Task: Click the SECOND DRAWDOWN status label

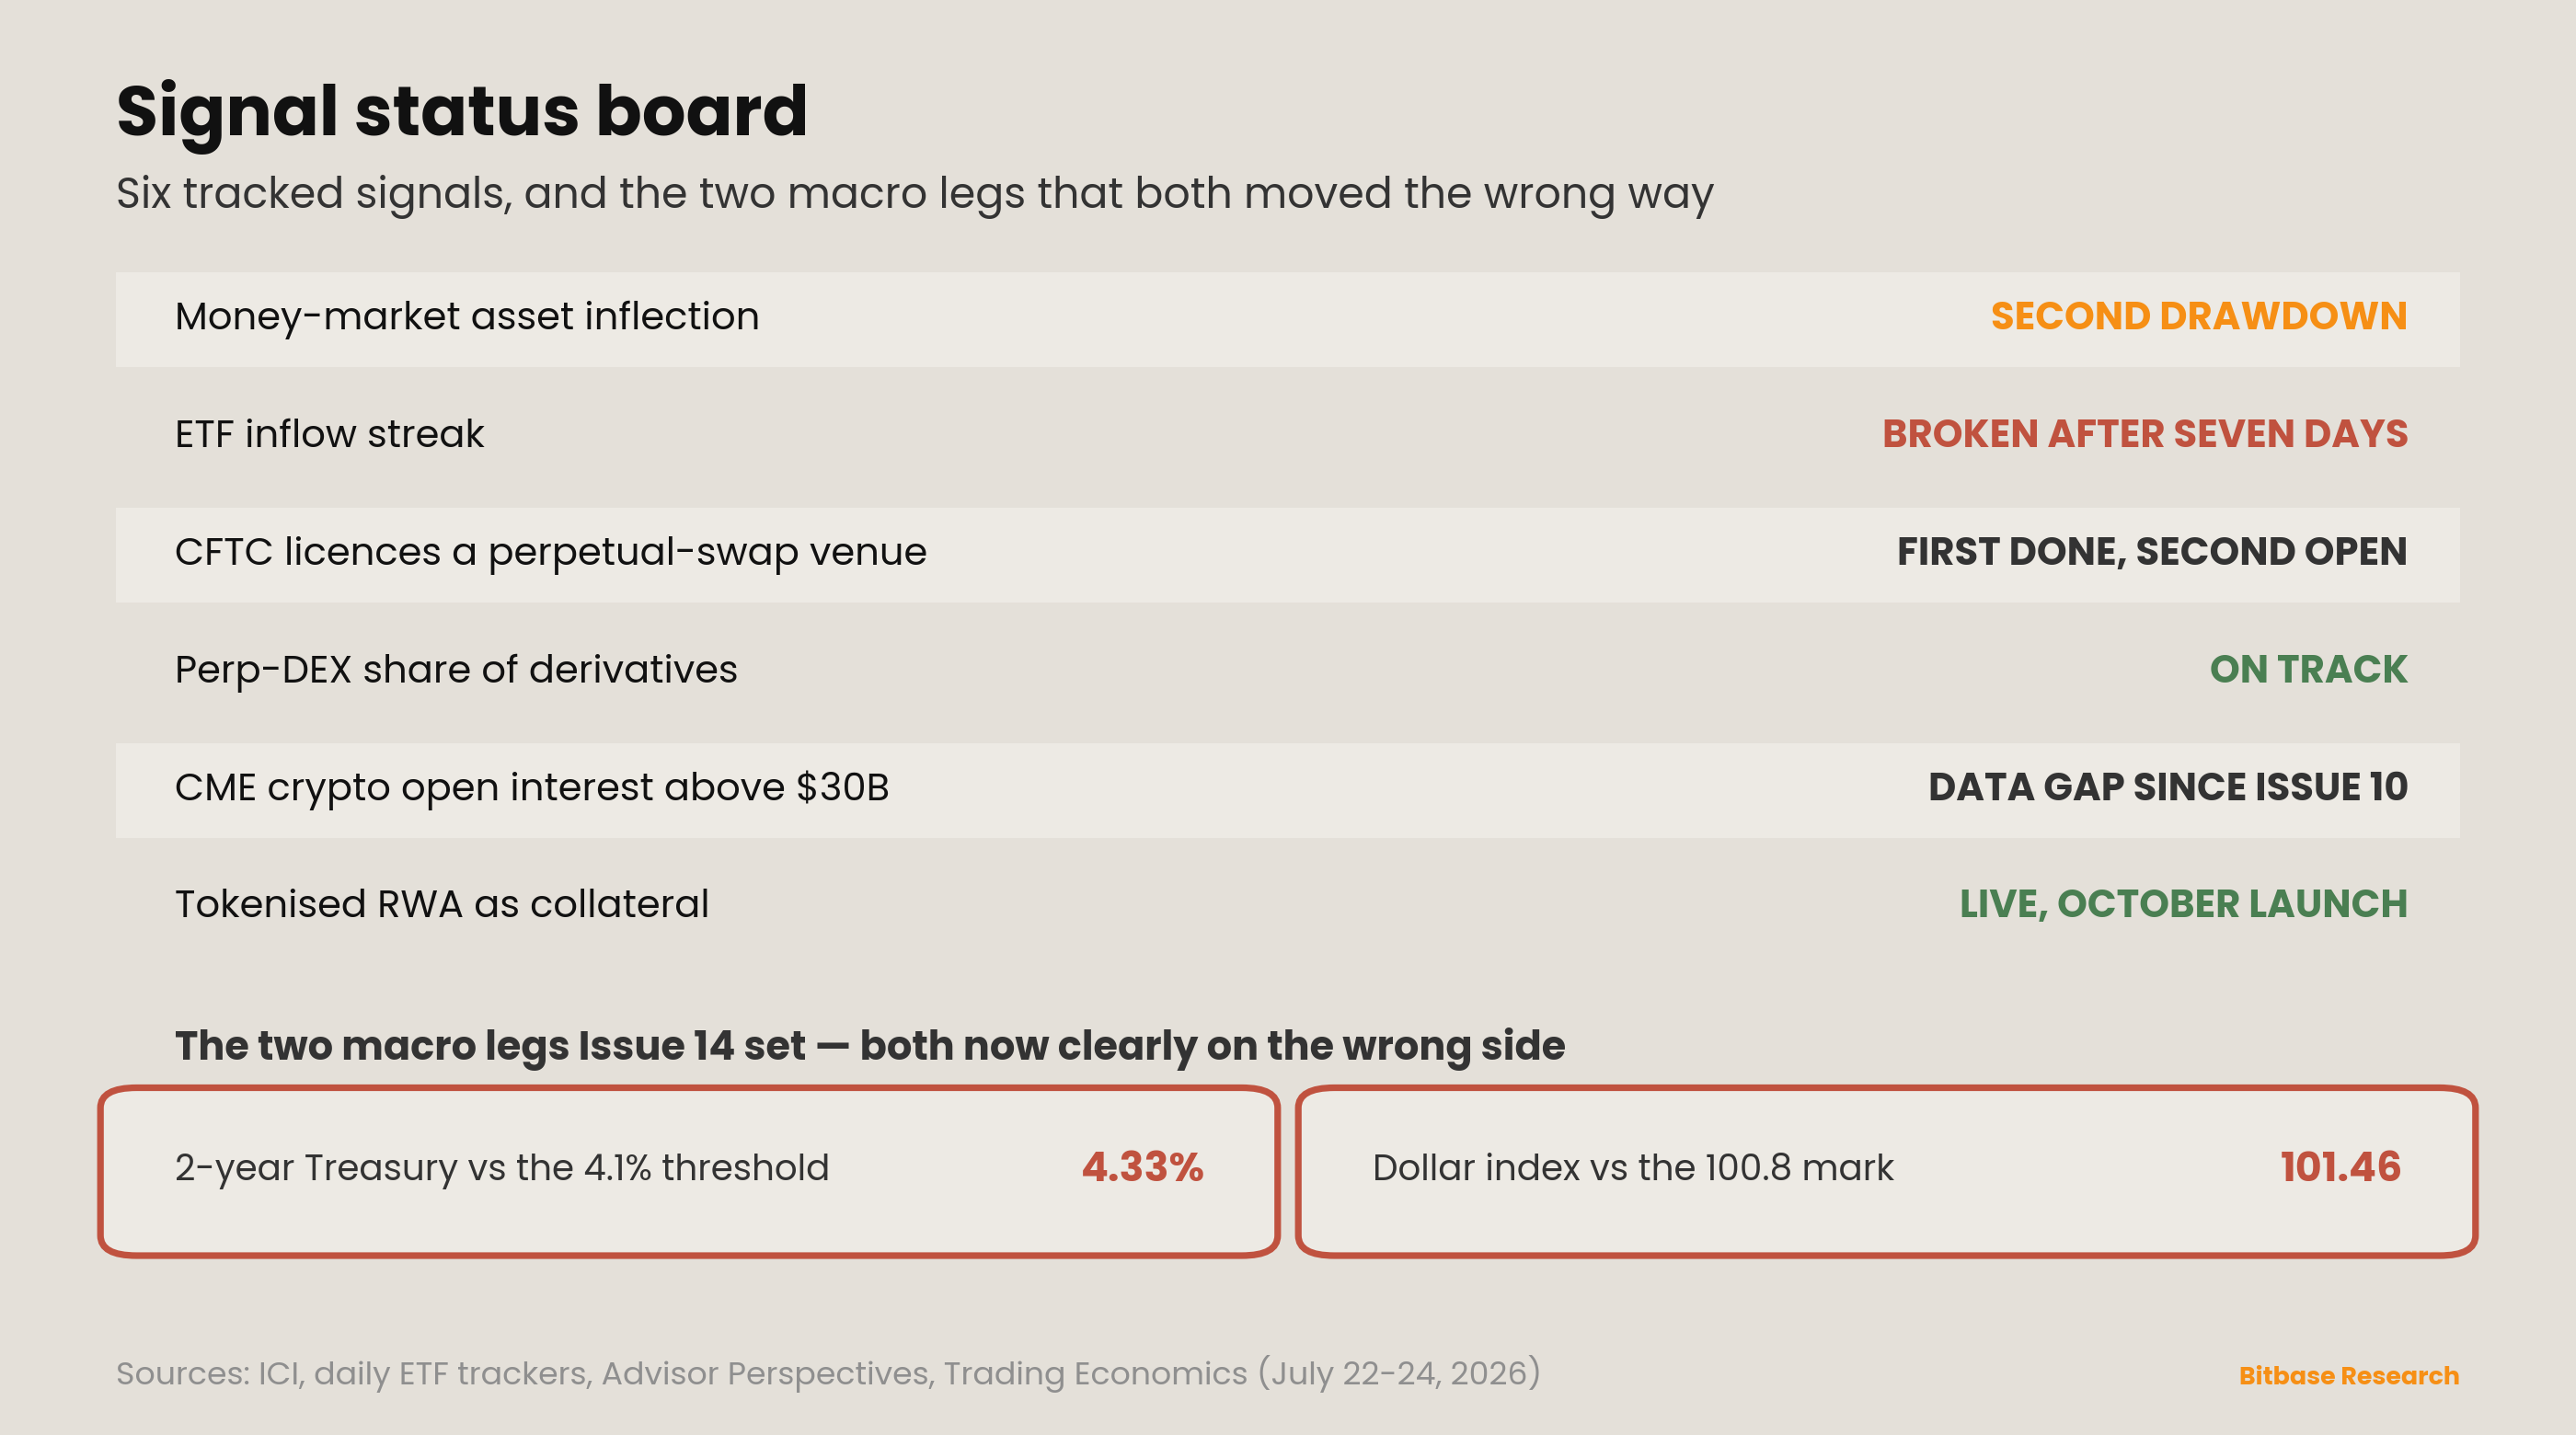Action: pos(2198,316)
